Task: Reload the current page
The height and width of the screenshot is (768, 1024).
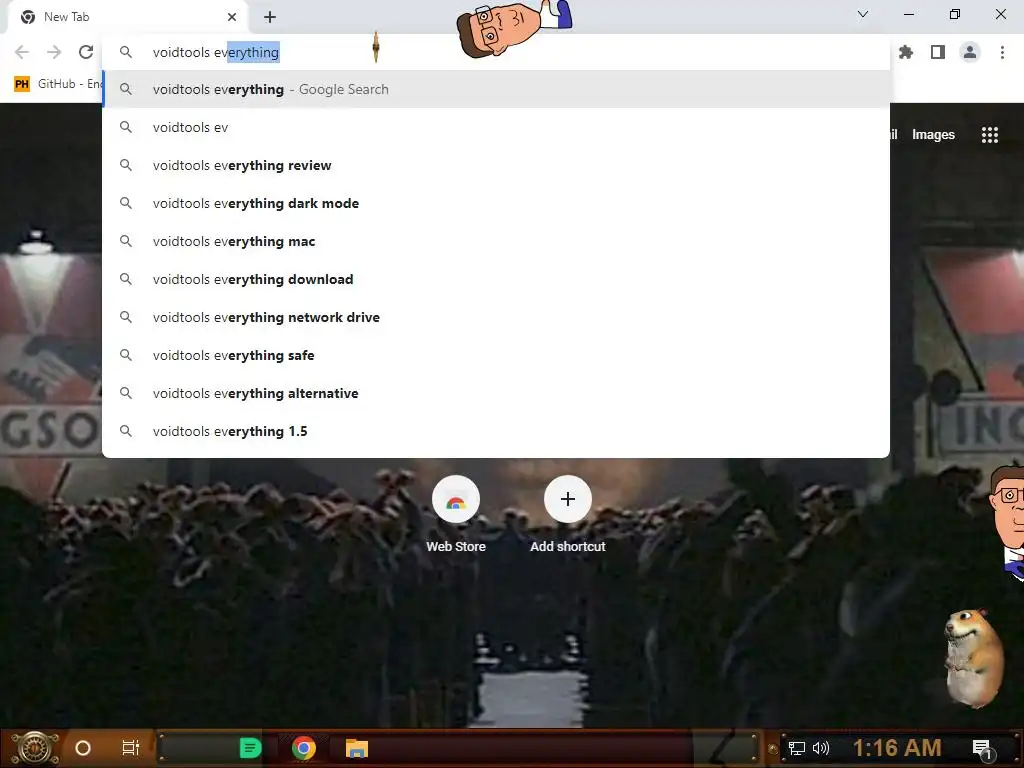Action: pos(86,52)
